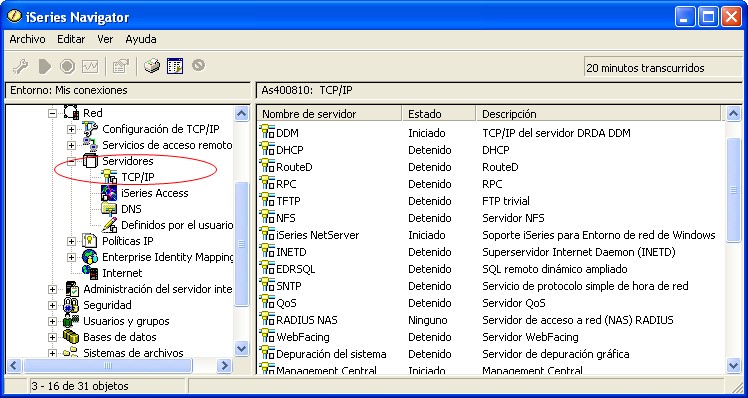Click the stop circle toolbar icon

tap(68, 66)
